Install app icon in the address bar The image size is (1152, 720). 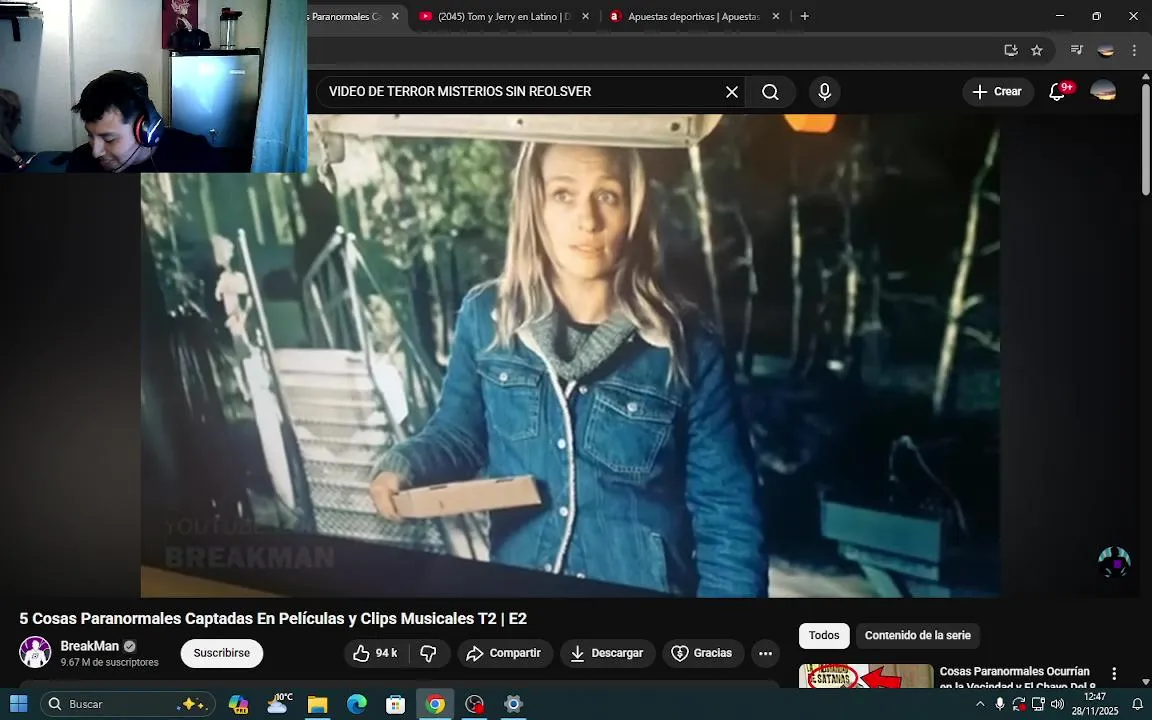(1011, 50)
